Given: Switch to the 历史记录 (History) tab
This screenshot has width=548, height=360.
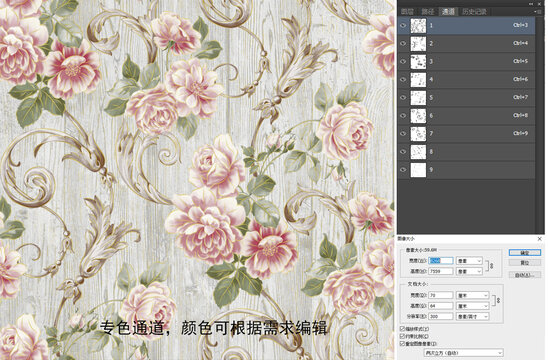Looking at the screenshot, I should coord(475,12).
